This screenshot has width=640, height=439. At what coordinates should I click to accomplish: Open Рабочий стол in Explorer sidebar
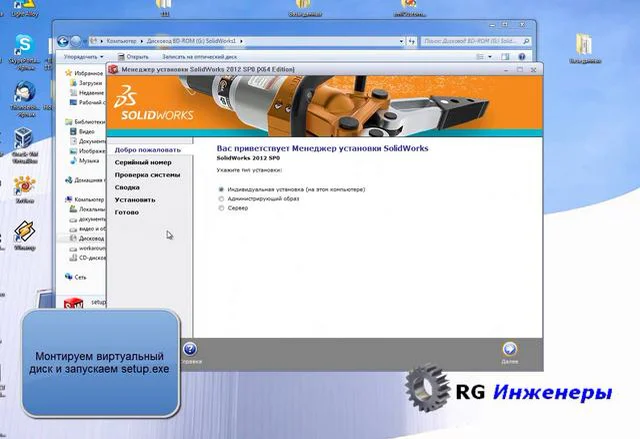coord(92,102)
